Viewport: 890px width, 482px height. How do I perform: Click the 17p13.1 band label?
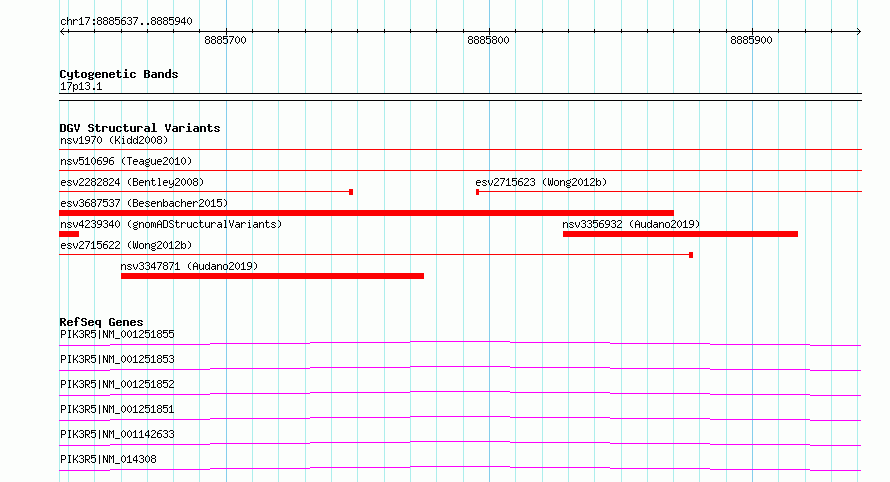[x=81, y=86]
